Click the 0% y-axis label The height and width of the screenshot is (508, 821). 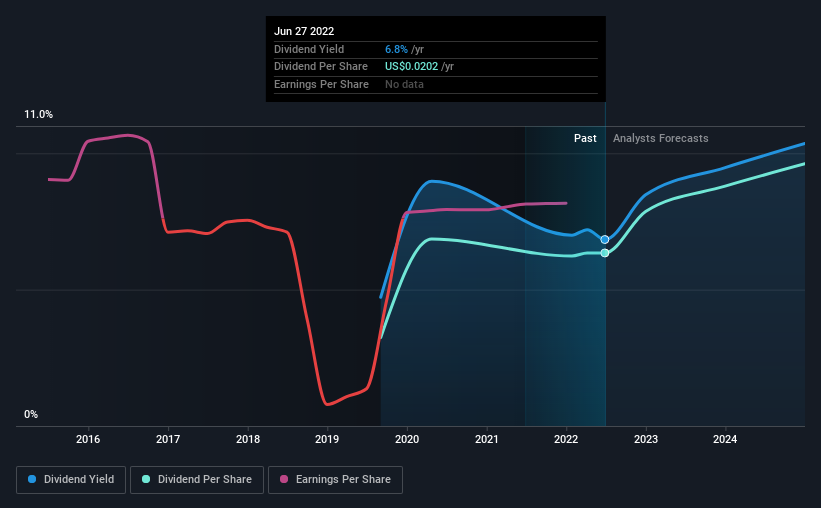tap(31, 415)
